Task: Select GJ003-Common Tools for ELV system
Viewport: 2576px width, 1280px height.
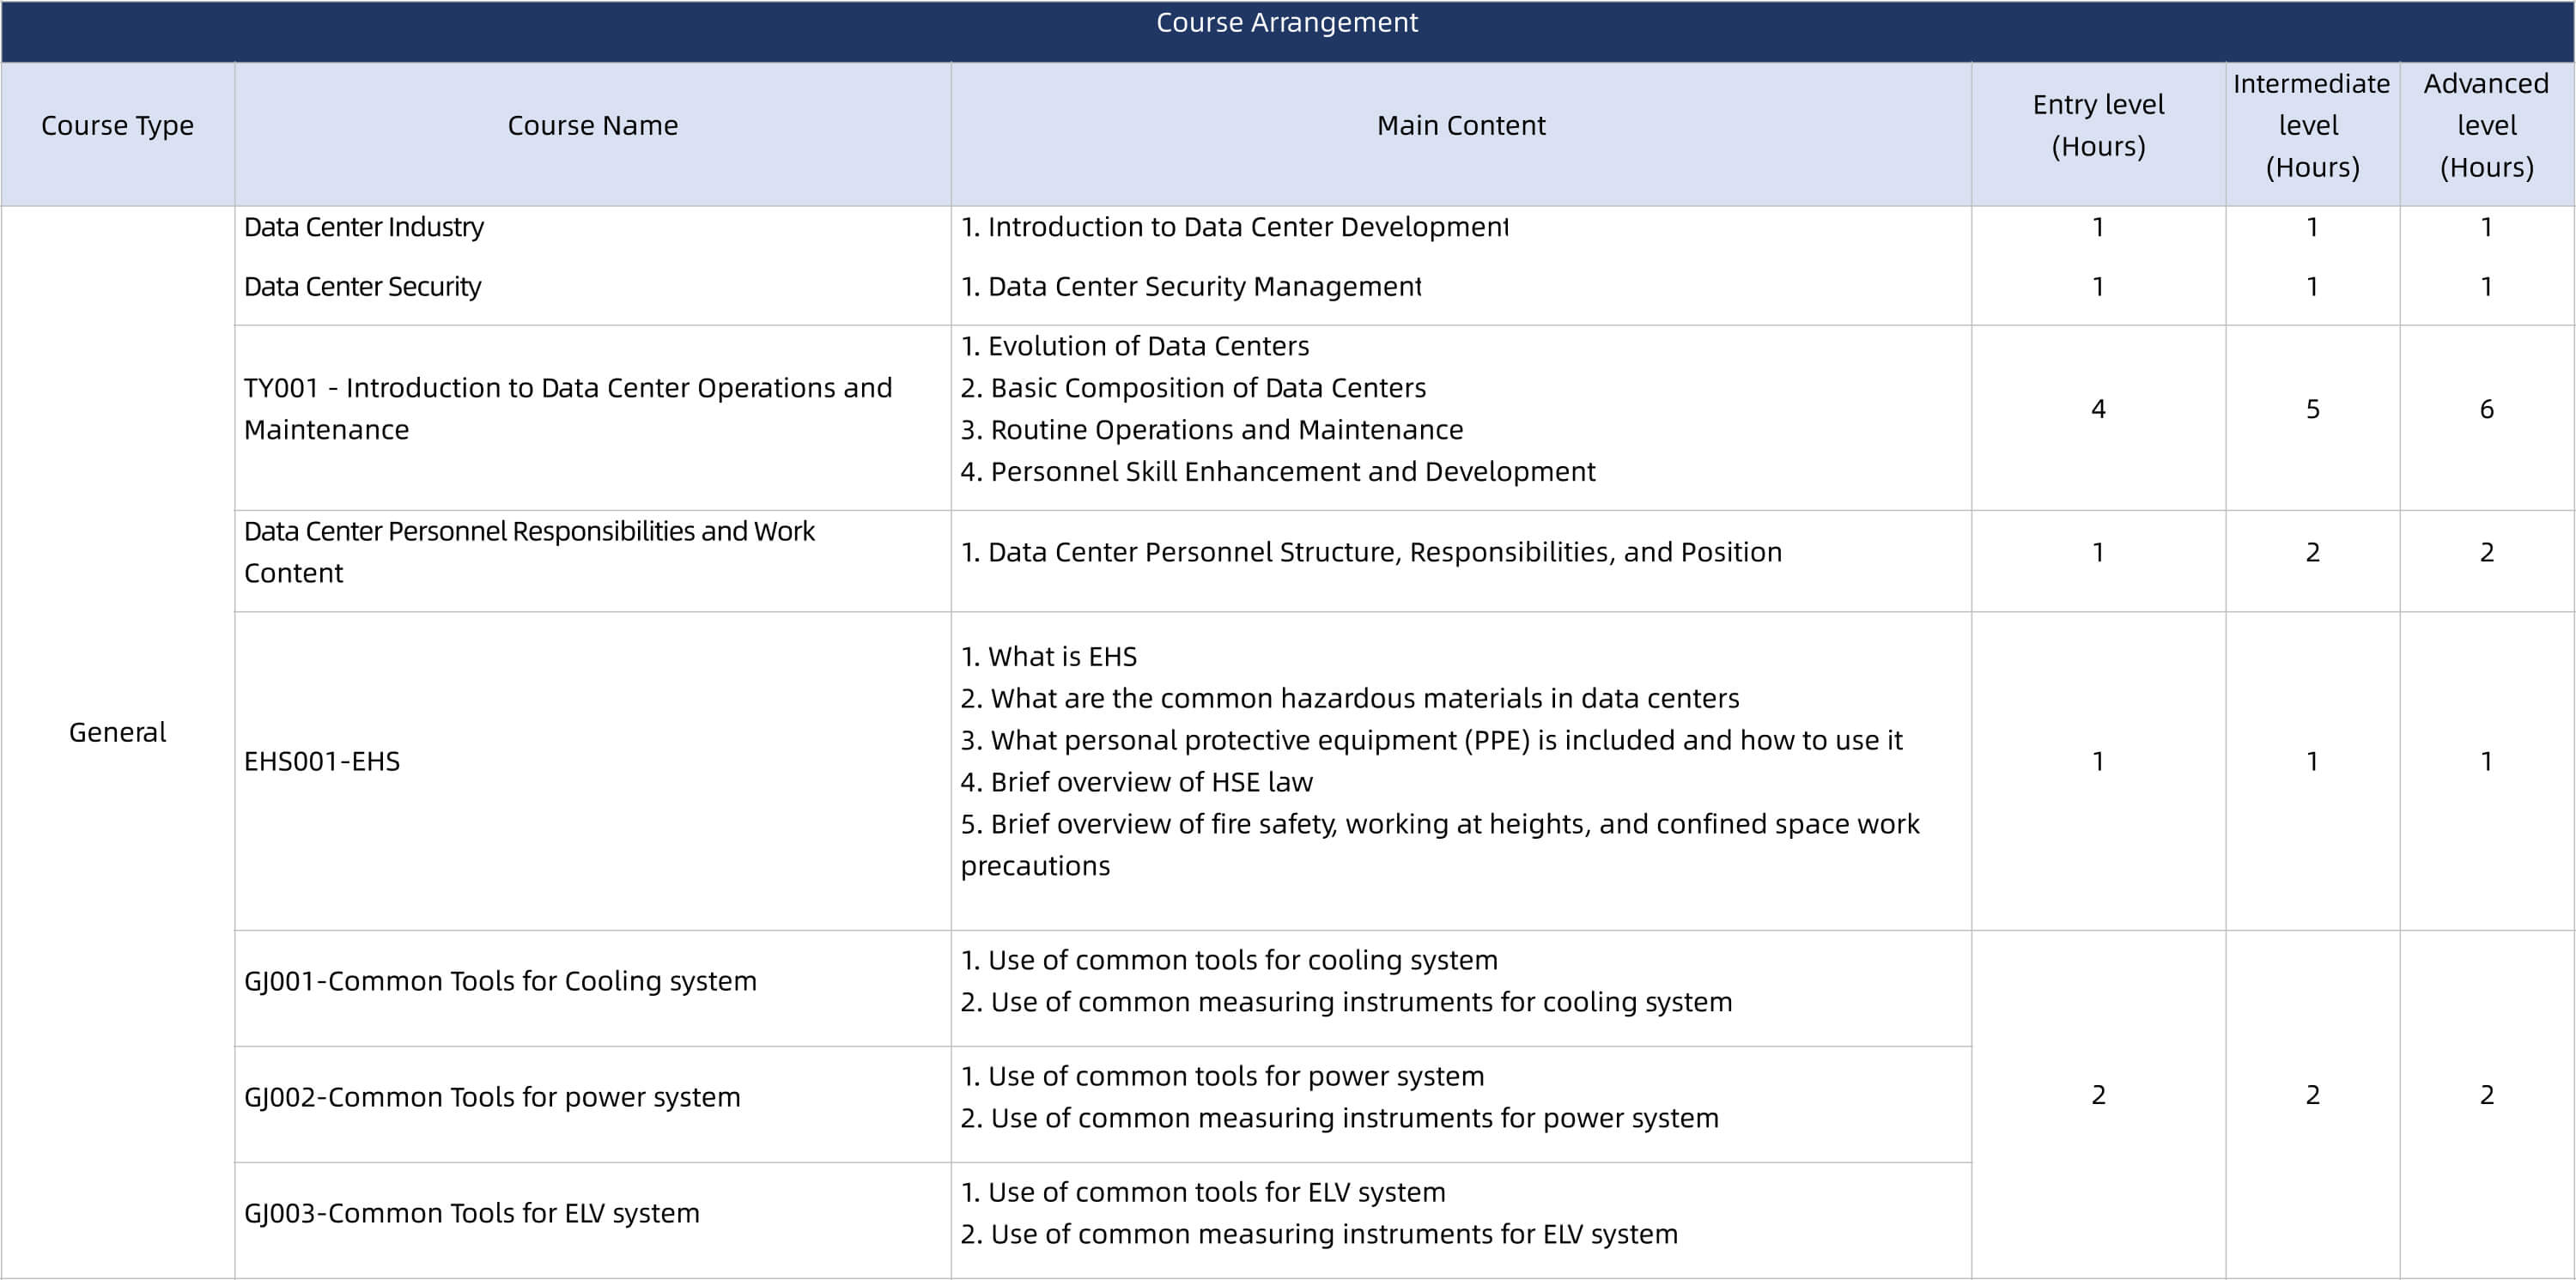Action: point(472,1213)
